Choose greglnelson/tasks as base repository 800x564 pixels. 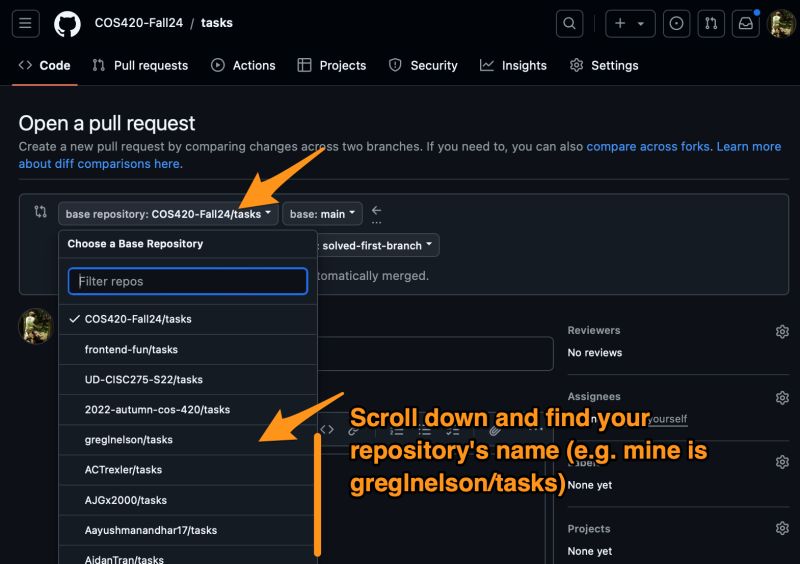(188, 440)
